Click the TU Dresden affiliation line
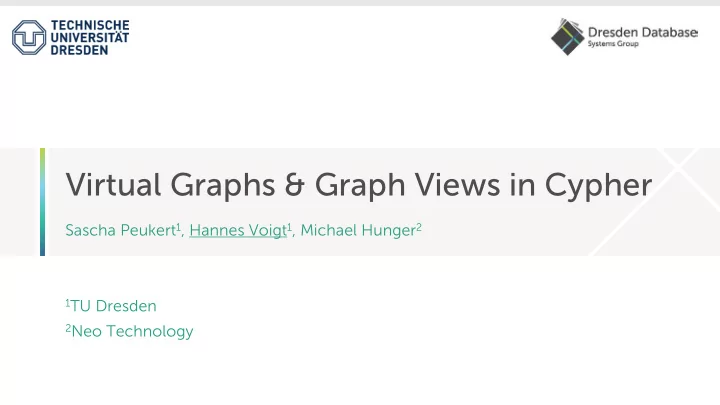Image resolution: width=720 pixels, height=405 pixels. pyautogui.click(x=111, y=306)
